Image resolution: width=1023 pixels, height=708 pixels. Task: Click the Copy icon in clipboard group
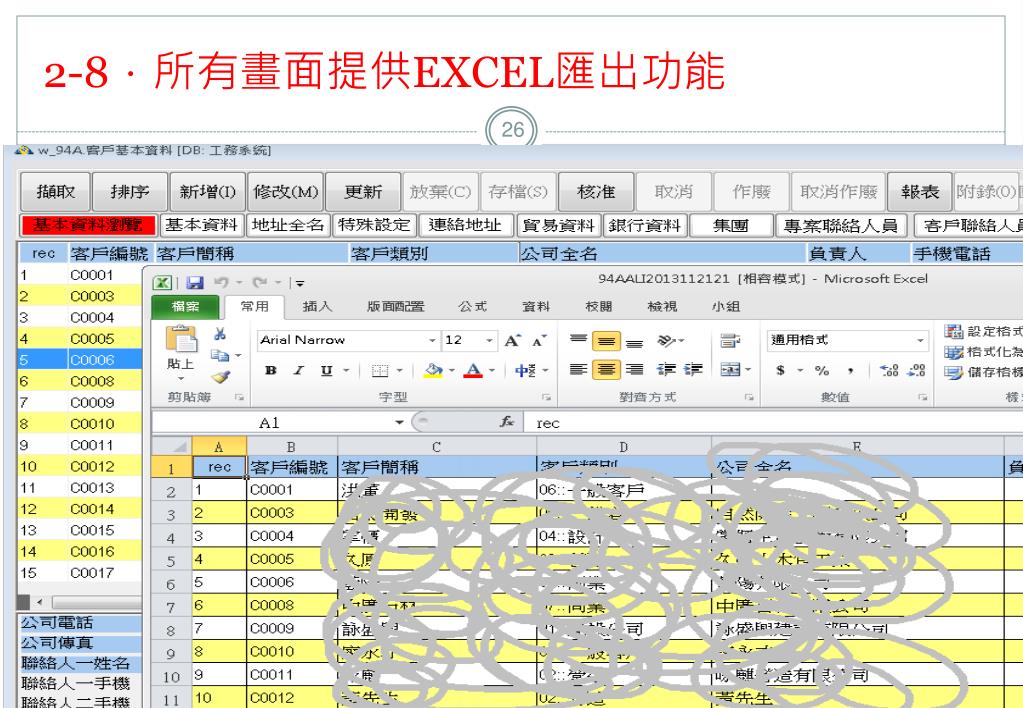[x=220, y=355]
